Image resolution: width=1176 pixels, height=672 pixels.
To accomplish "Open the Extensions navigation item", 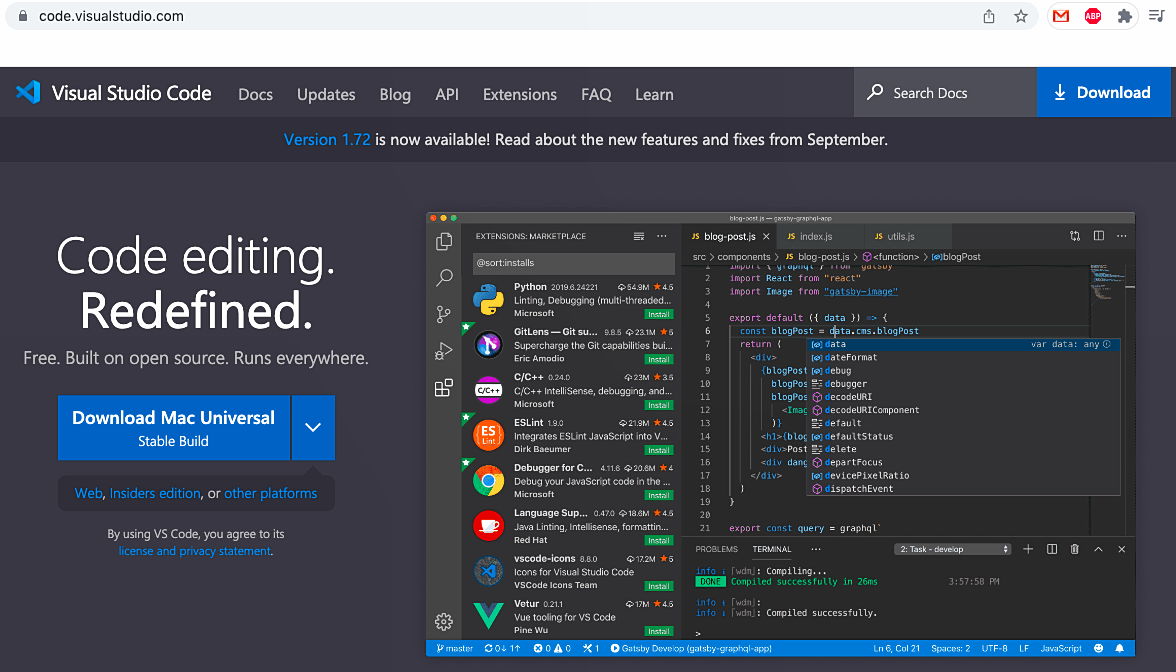I will click(519, 94).
